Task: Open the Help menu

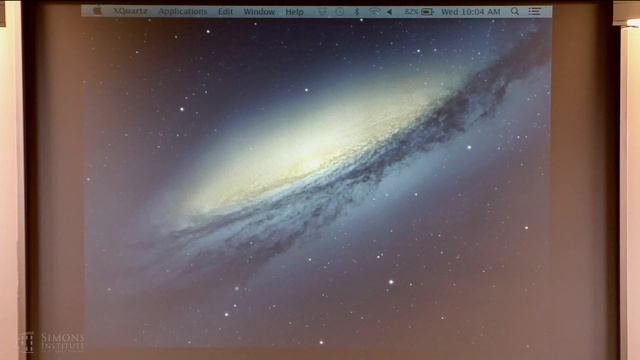Action: click(x=294, y=12)
